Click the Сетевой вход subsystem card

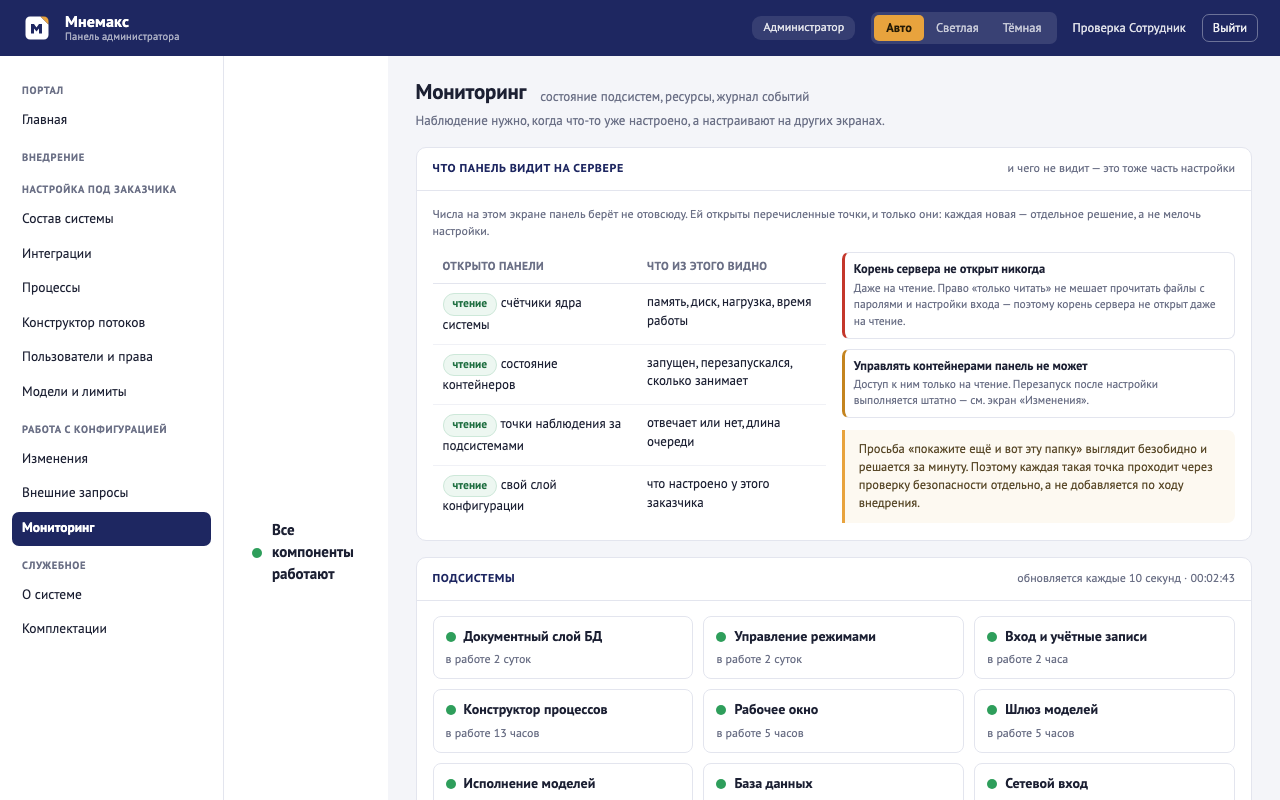(x=1104, y=783)
